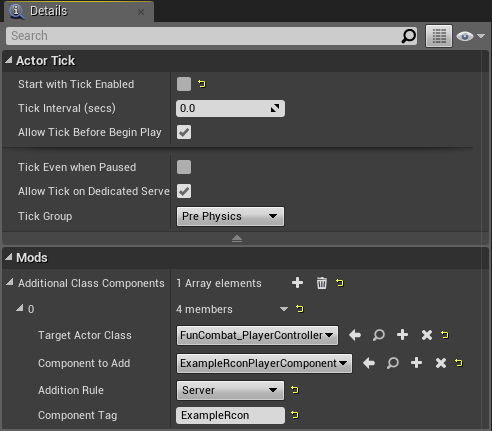Image resolution: width=492 pixels, height=431 pixels.
Task: Click the Component Tag label
Action: [x=77, y=415]
